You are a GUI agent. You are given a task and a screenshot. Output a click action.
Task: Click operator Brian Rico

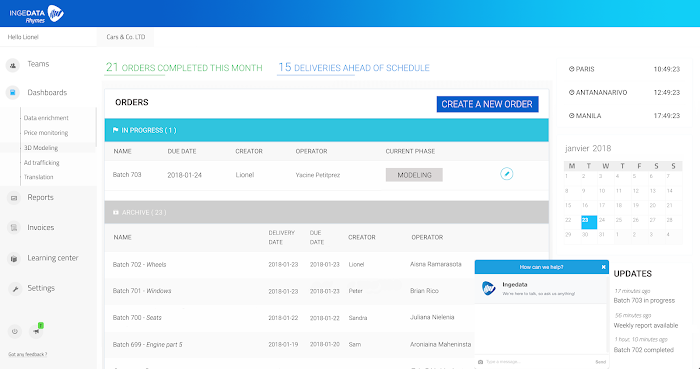point(424,291)
